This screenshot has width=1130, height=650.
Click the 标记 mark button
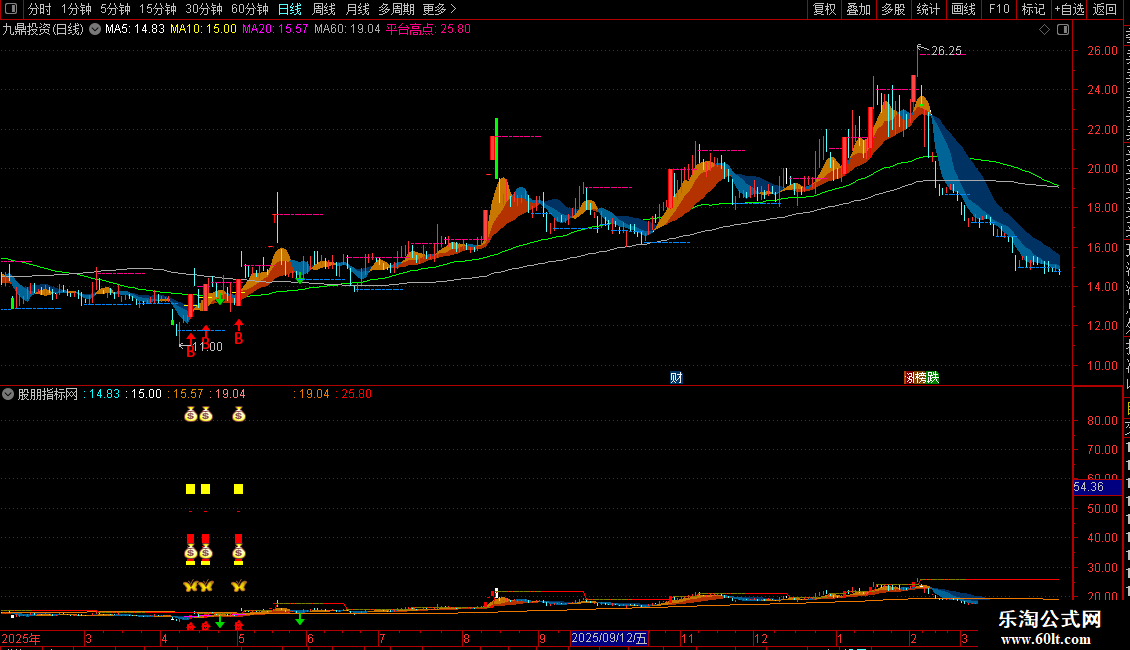(1033, 9)
